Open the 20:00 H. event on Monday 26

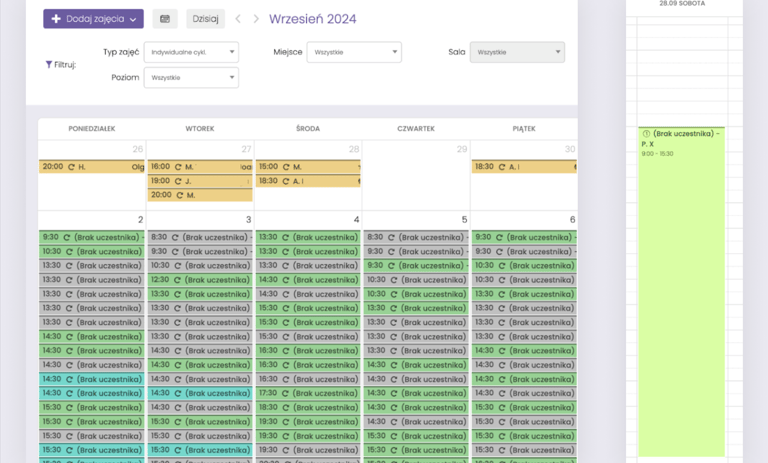(92, 167)
